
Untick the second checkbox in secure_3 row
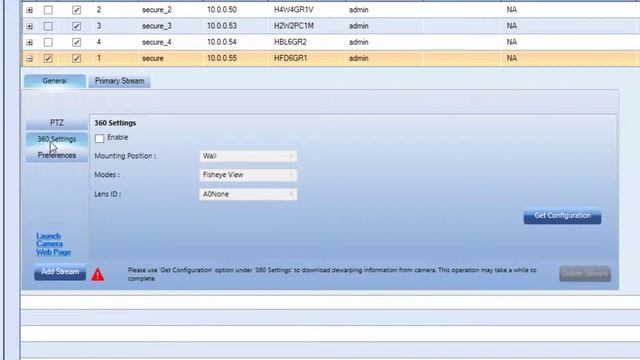(76, 26)
